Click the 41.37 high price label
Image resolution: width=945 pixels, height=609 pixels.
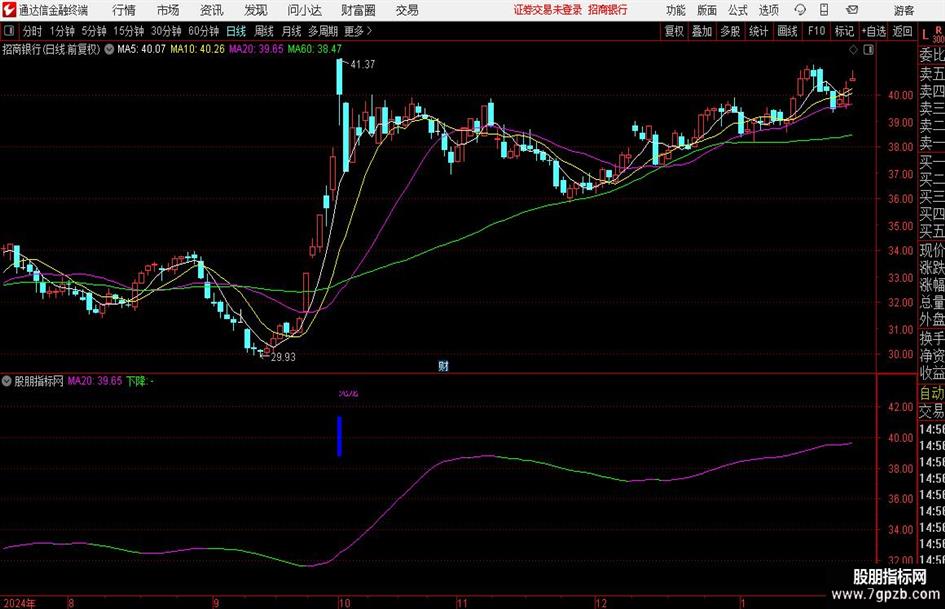pyautogui.click(x=362, y=64)
